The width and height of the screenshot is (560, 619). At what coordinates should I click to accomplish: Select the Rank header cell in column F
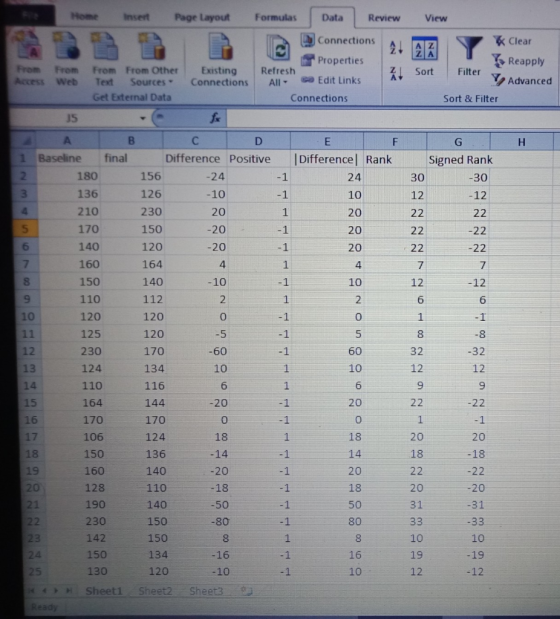[395, 160]
